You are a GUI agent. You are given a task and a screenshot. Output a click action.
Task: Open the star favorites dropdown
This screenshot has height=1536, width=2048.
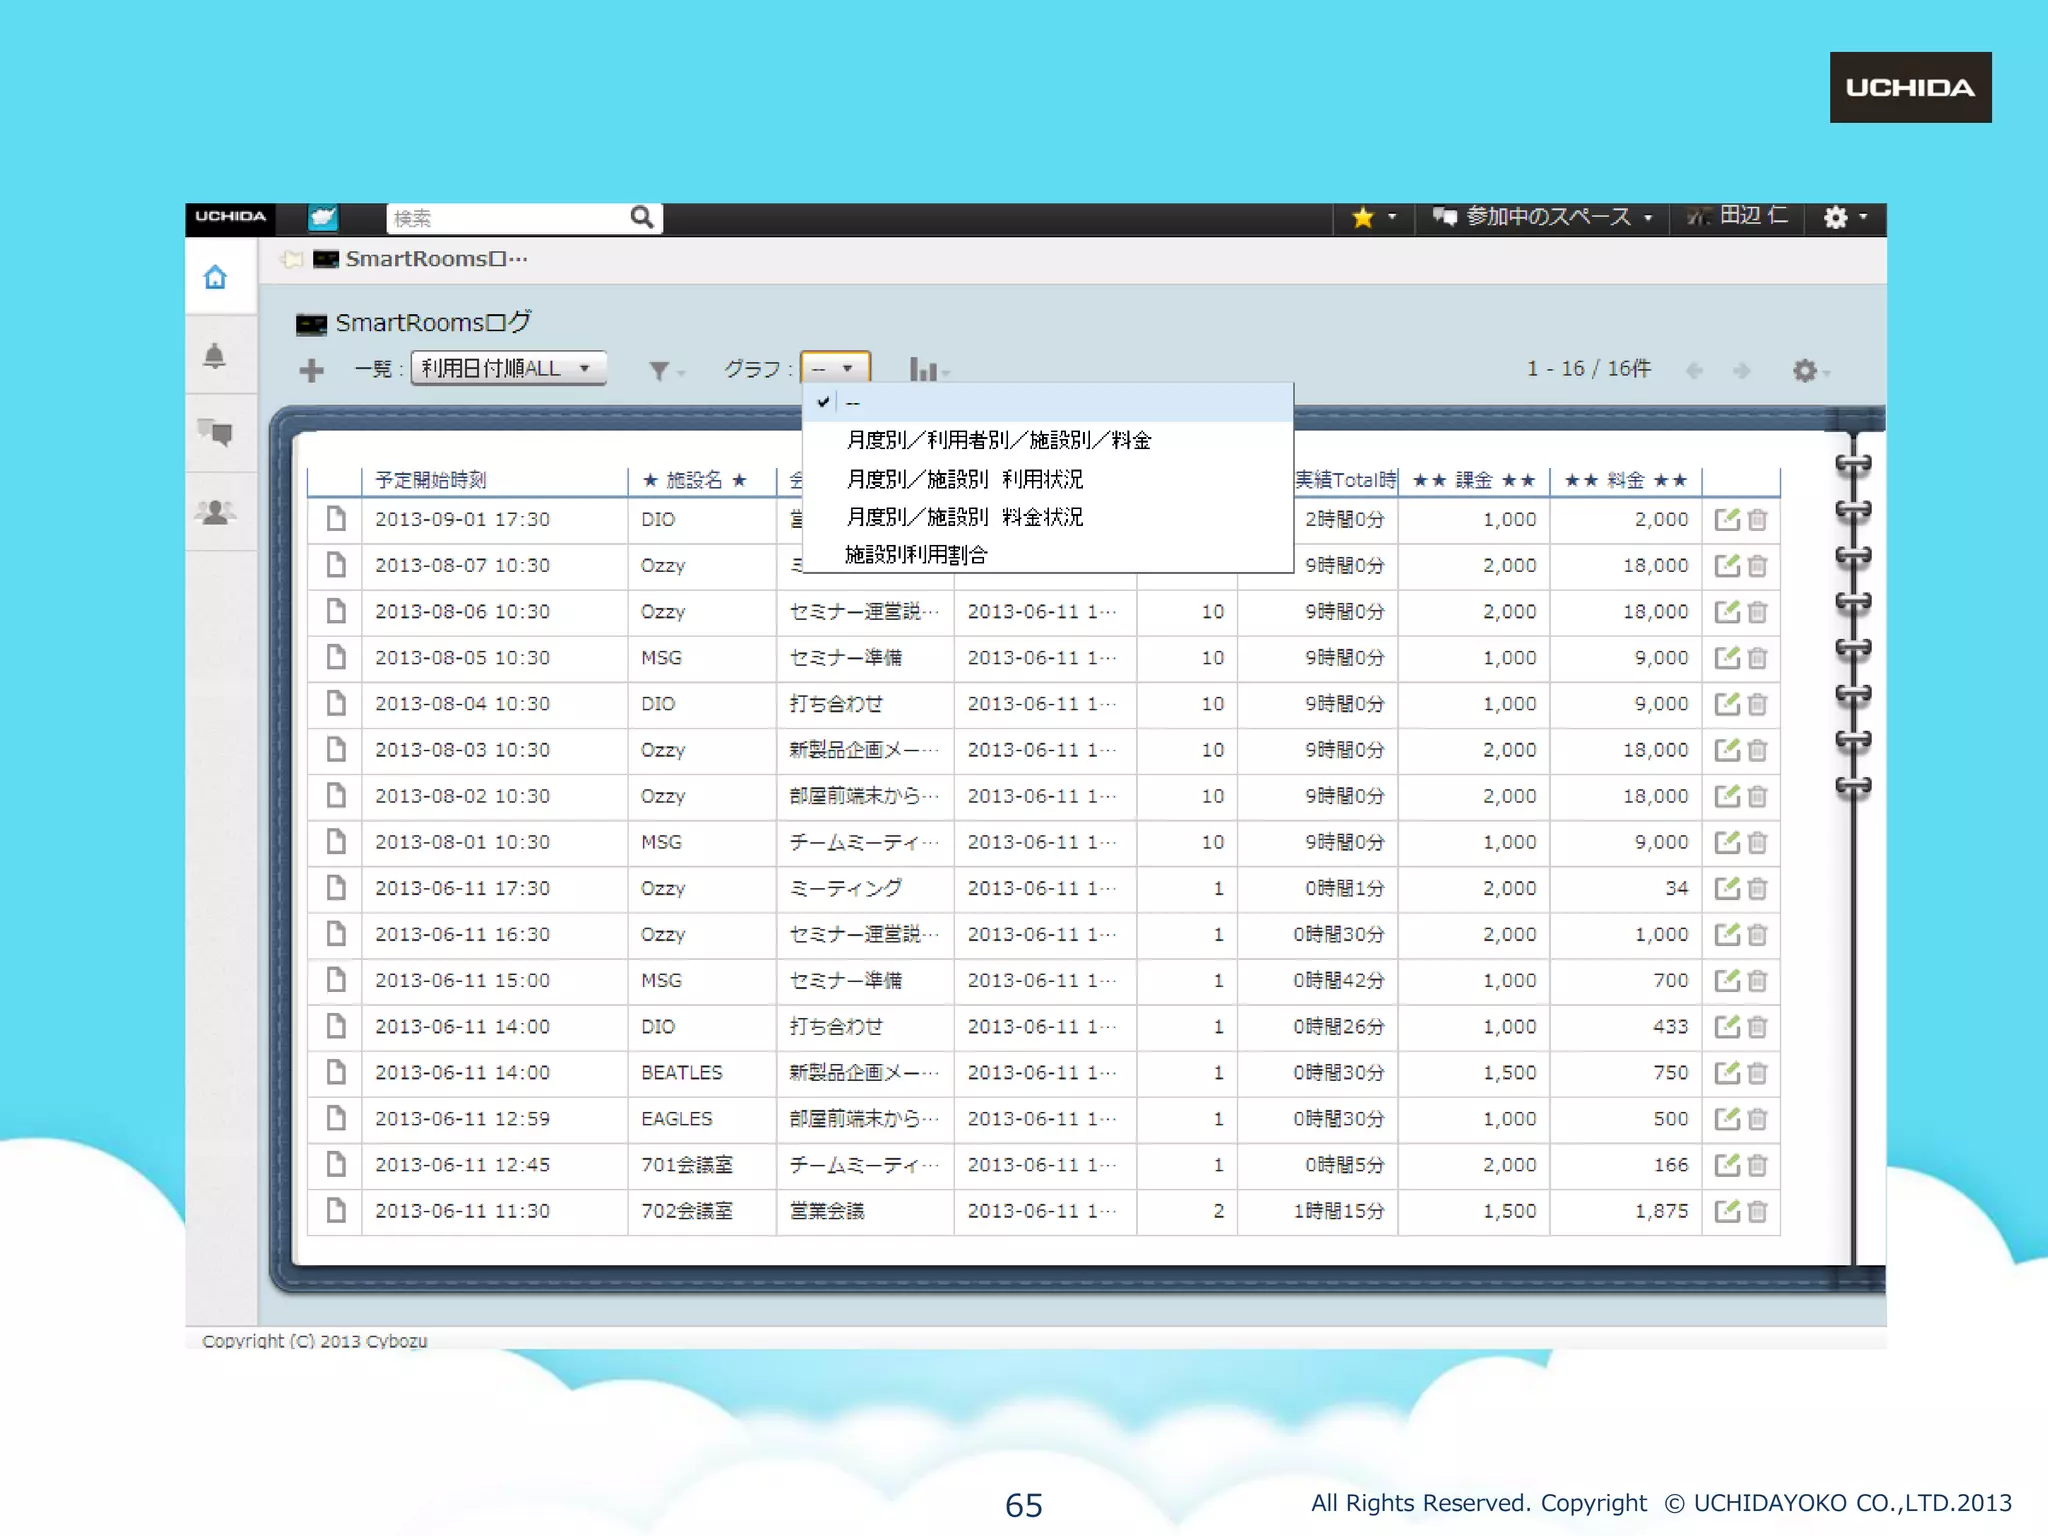click(1373, 217)
